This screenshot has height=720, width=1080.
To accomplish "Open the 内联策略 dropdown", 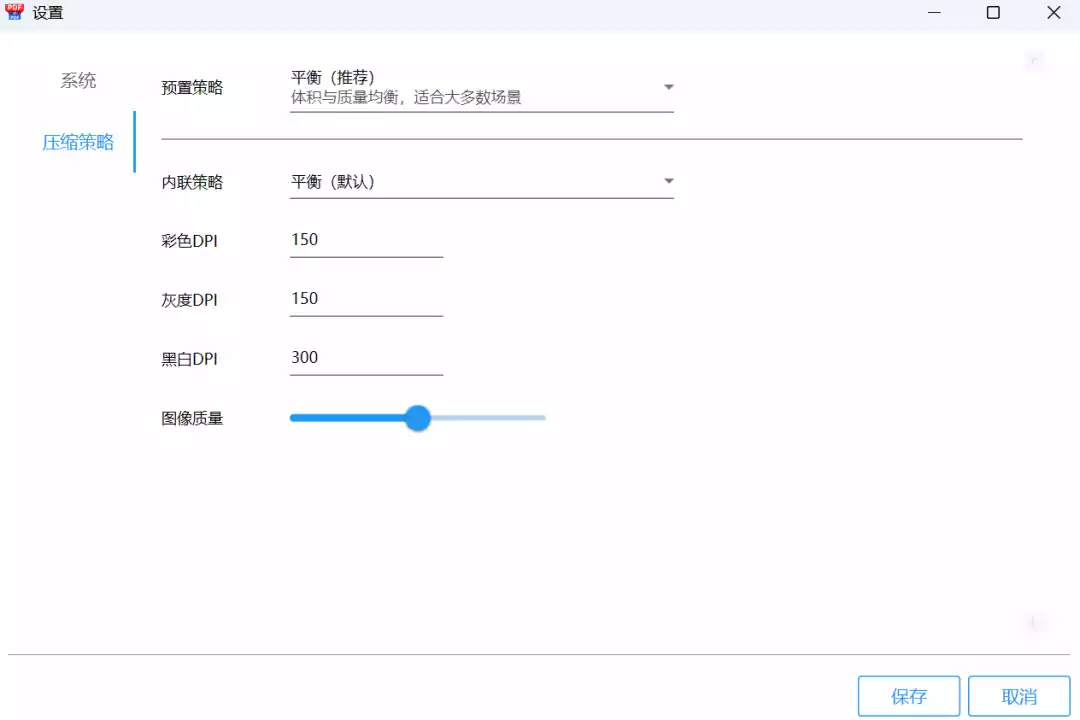I will [480, 181].
